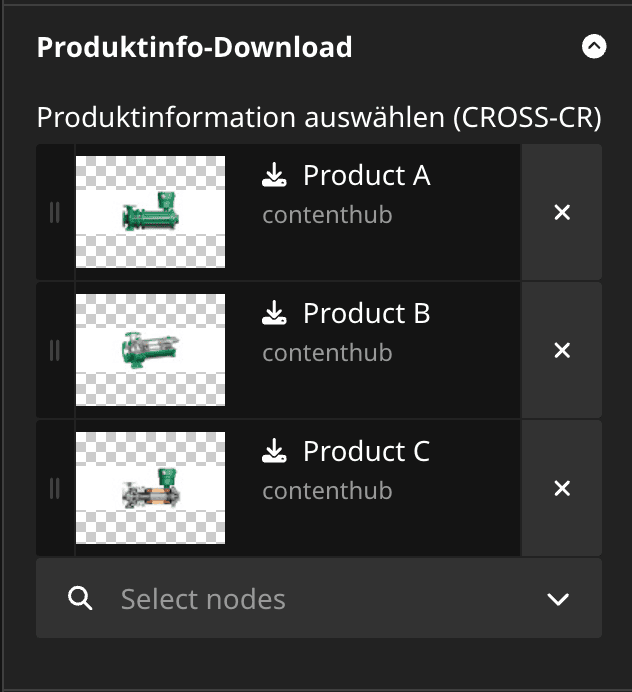The height and width of the screenshot is (692, 632).
Task: Click the download icon beside Product C
Action: pos(274,451)
